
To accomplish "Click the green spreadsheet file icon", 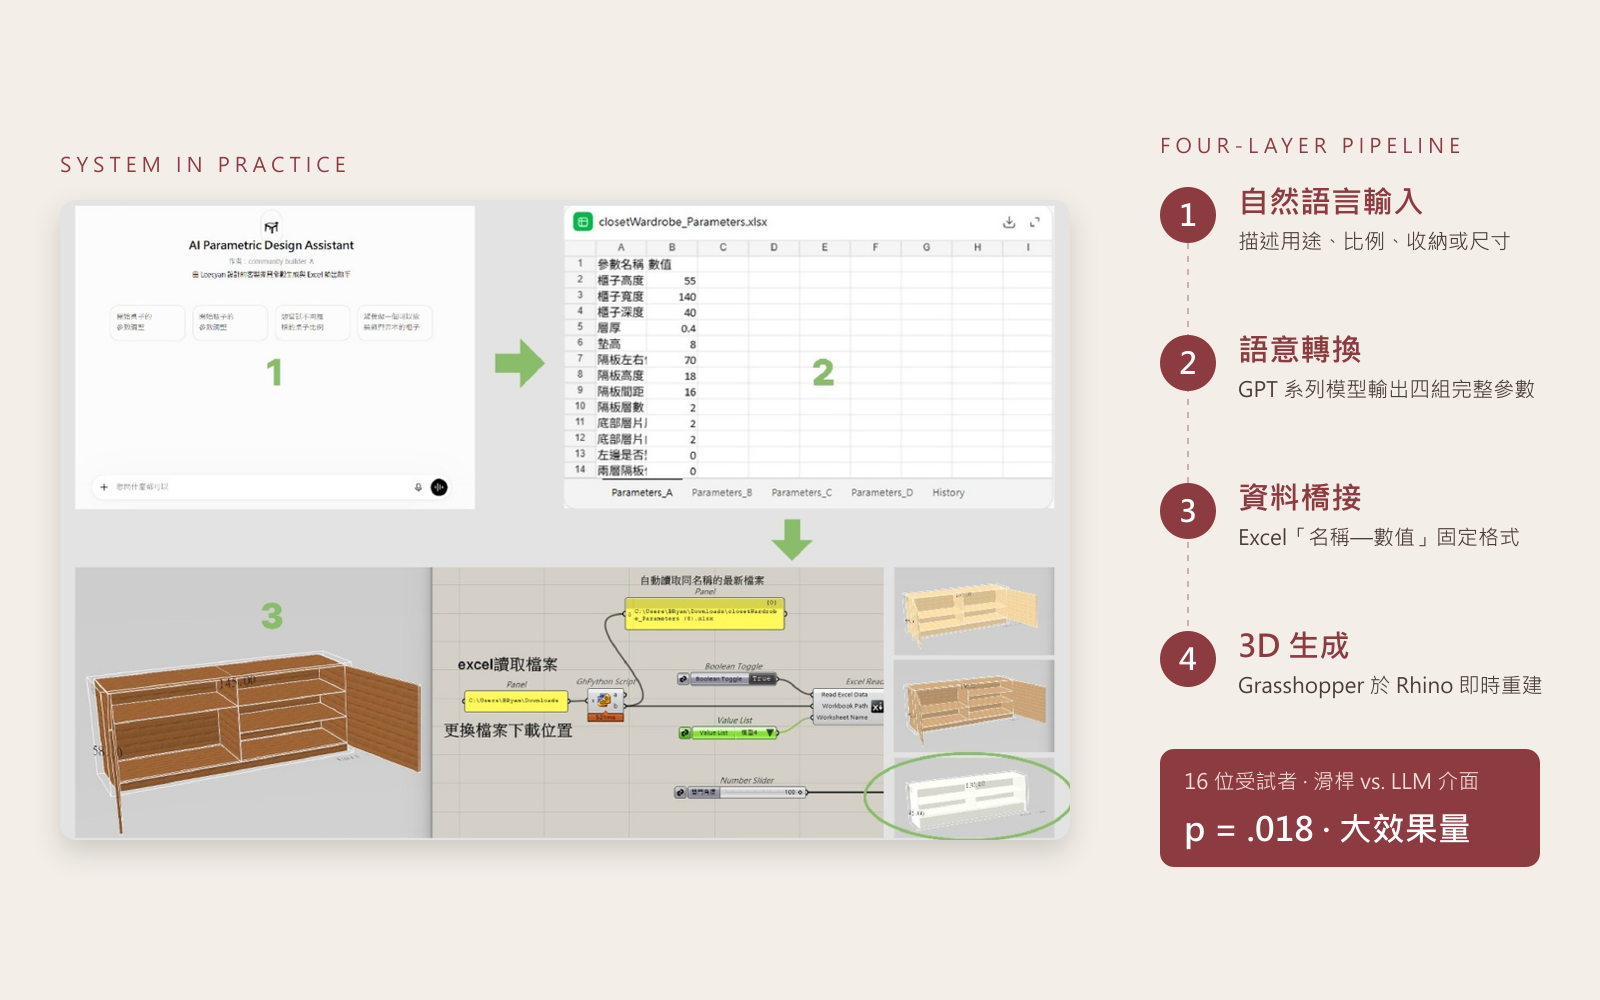I will pyautogui.click(x=583, y=222).
